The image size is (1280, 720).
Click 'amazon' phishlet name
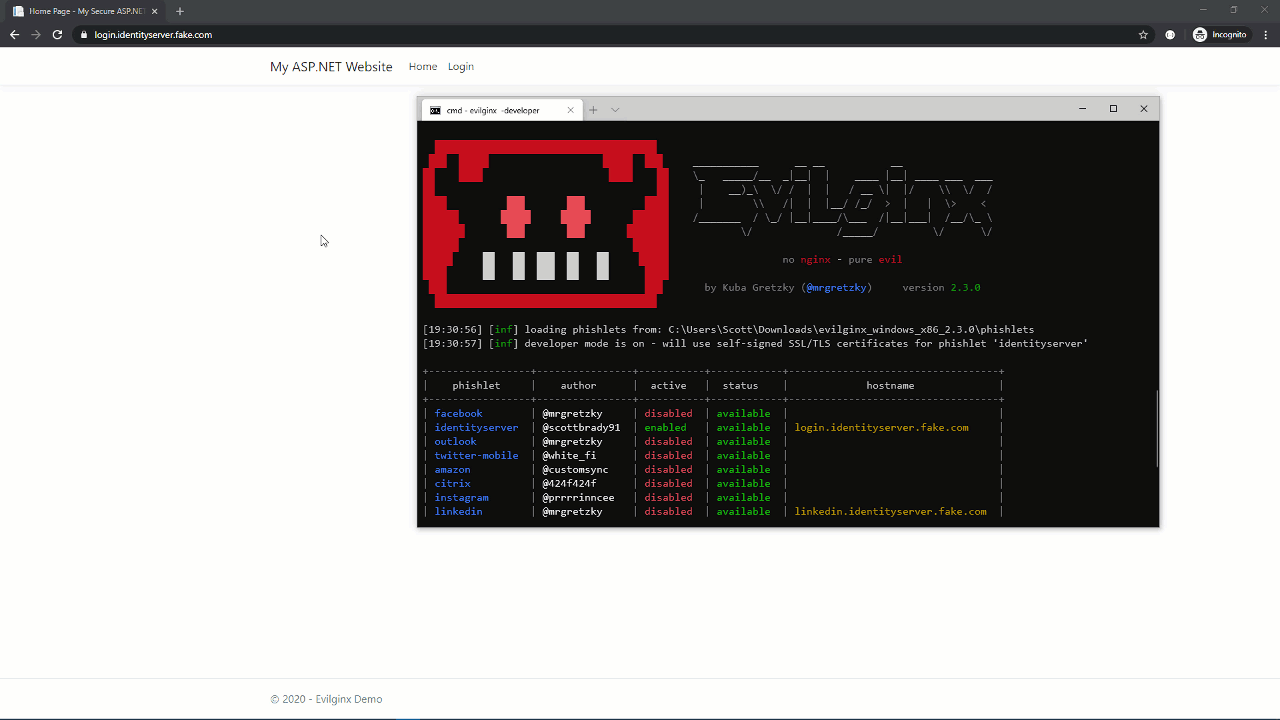coord(452,469)
